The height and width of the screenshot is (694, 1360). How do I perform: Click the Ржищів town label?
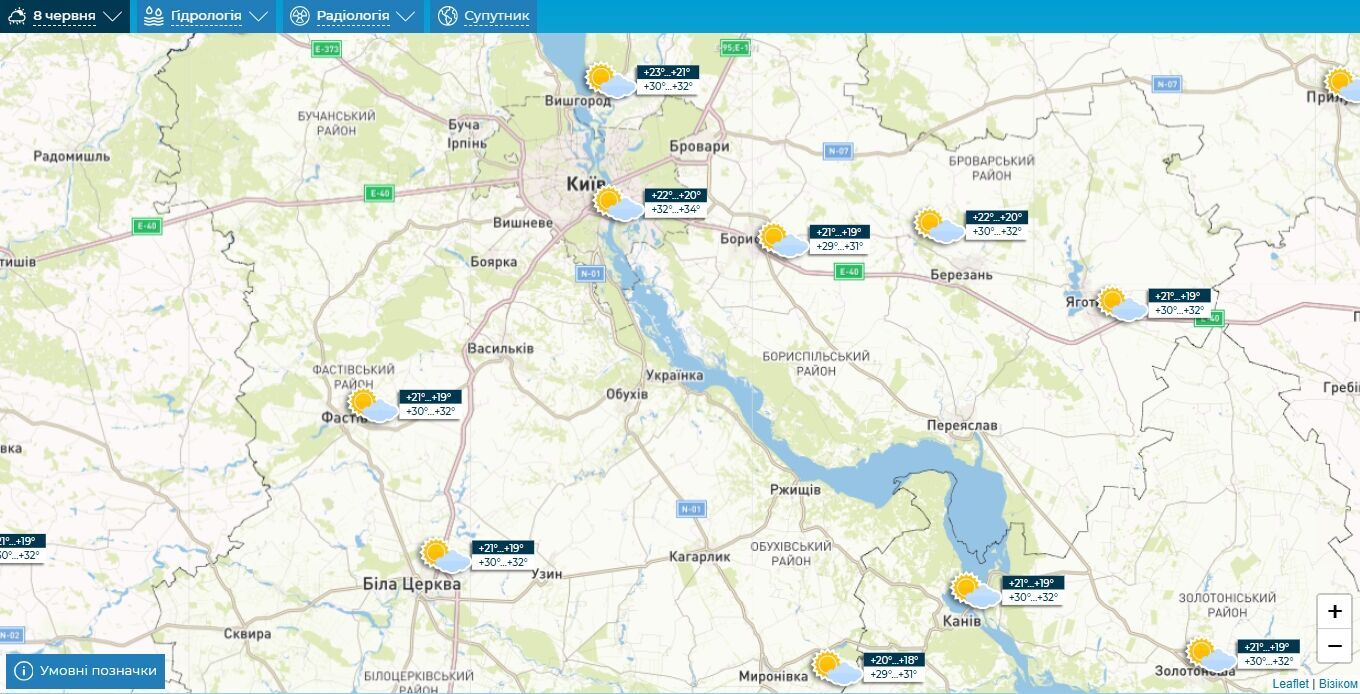point(796,490)
